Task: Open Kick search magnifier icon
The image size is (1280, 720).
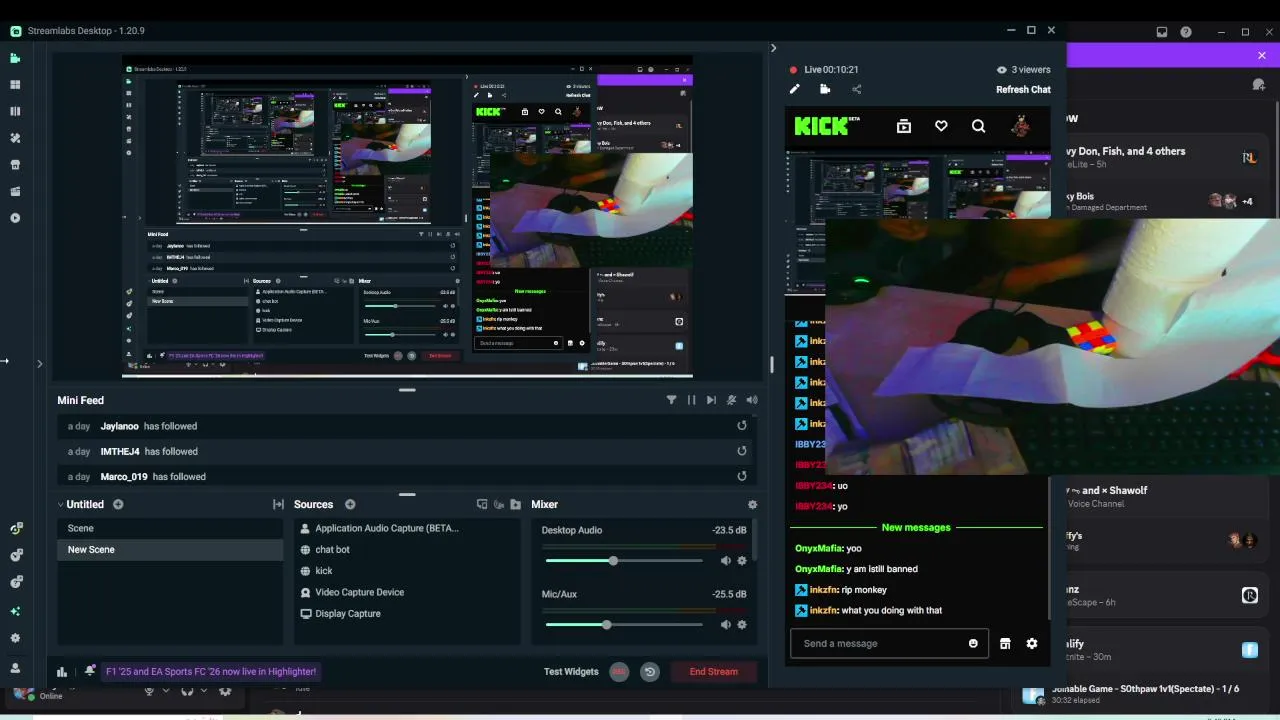Action: [x=979, y=126]
